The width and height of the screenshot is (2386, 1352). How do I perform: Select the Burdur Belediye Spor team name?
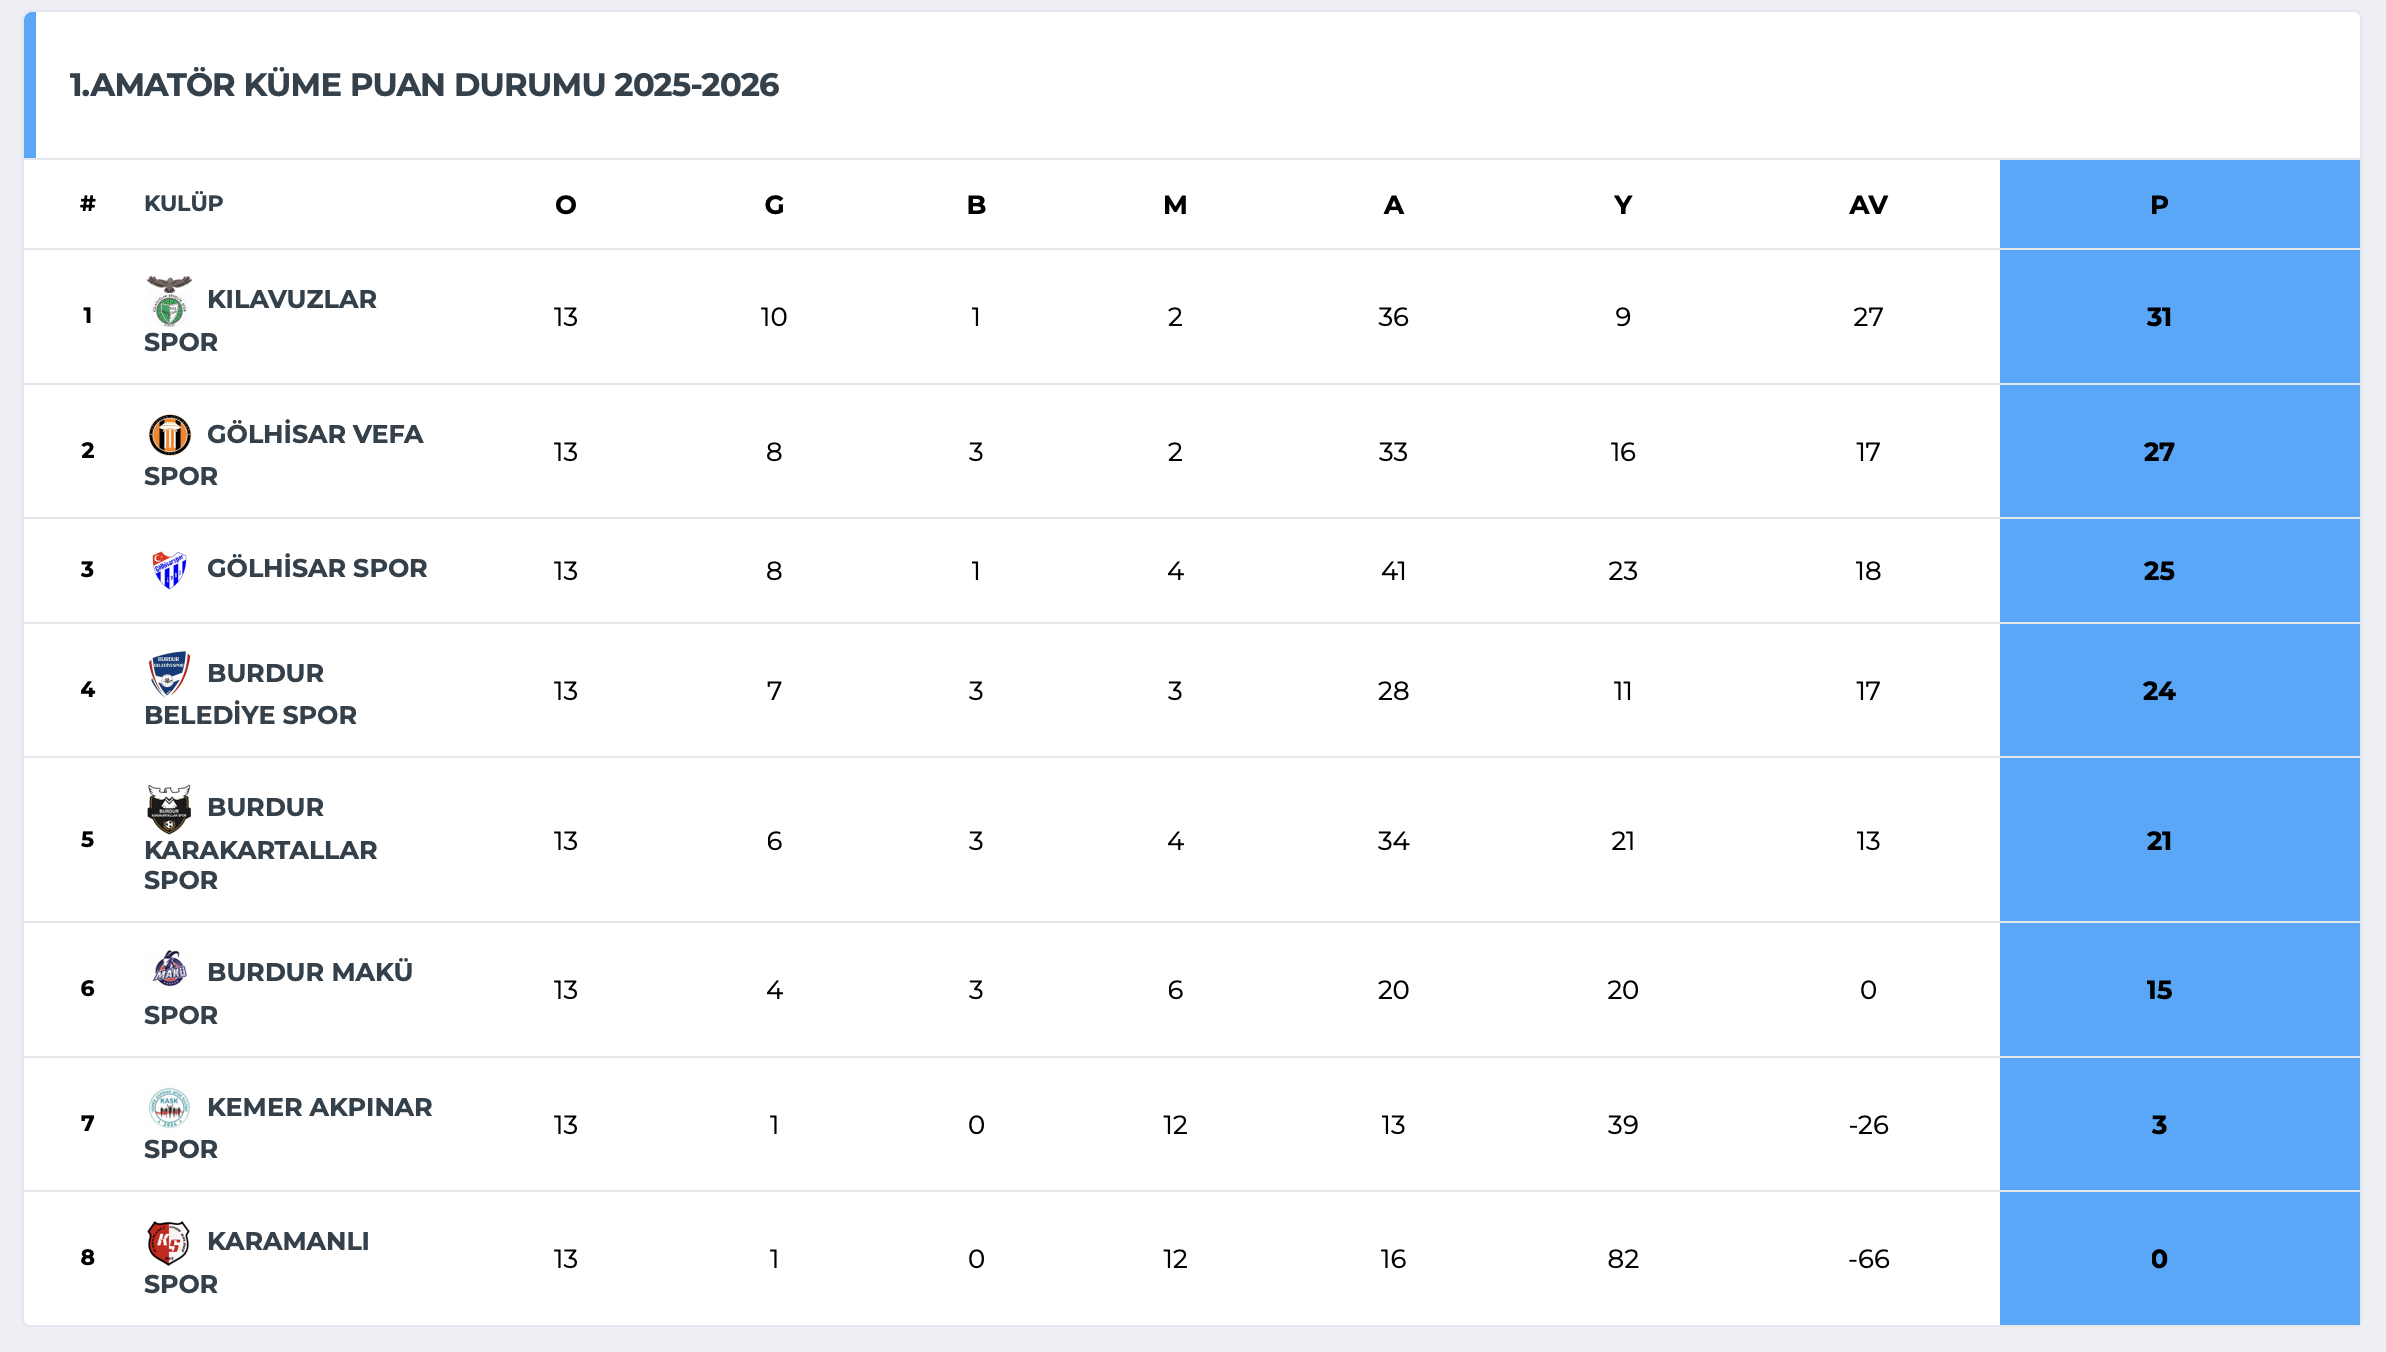[265, 673]
